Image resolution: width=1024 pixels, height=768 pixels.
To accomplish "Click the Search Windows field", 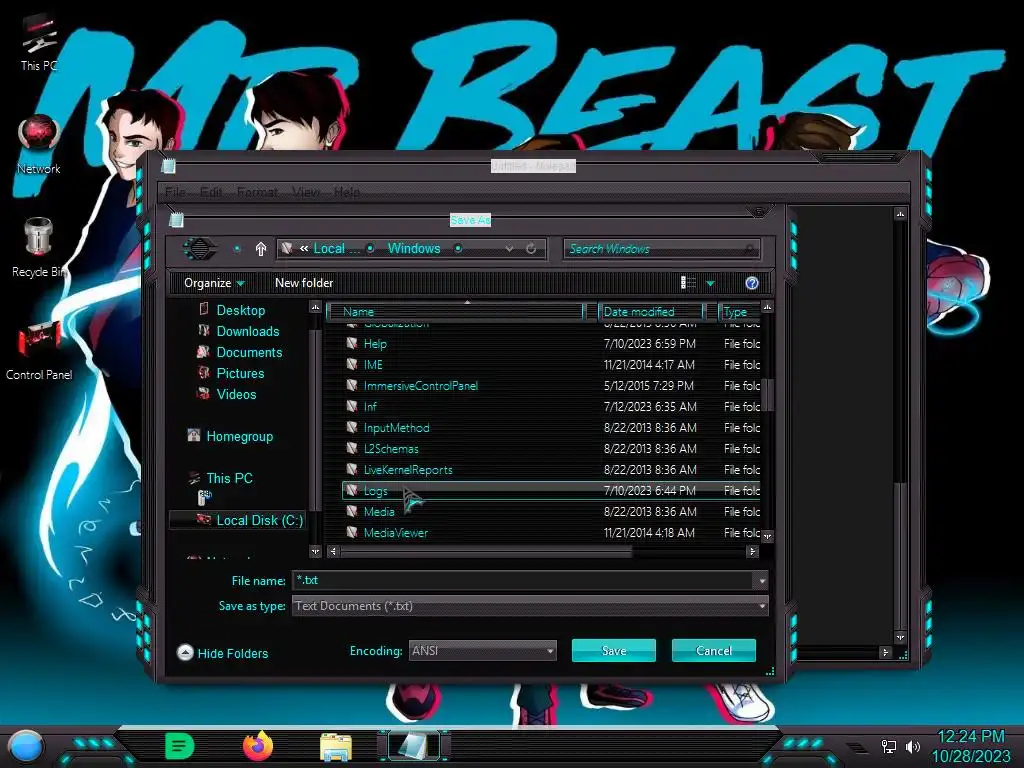I will point(661,249).
